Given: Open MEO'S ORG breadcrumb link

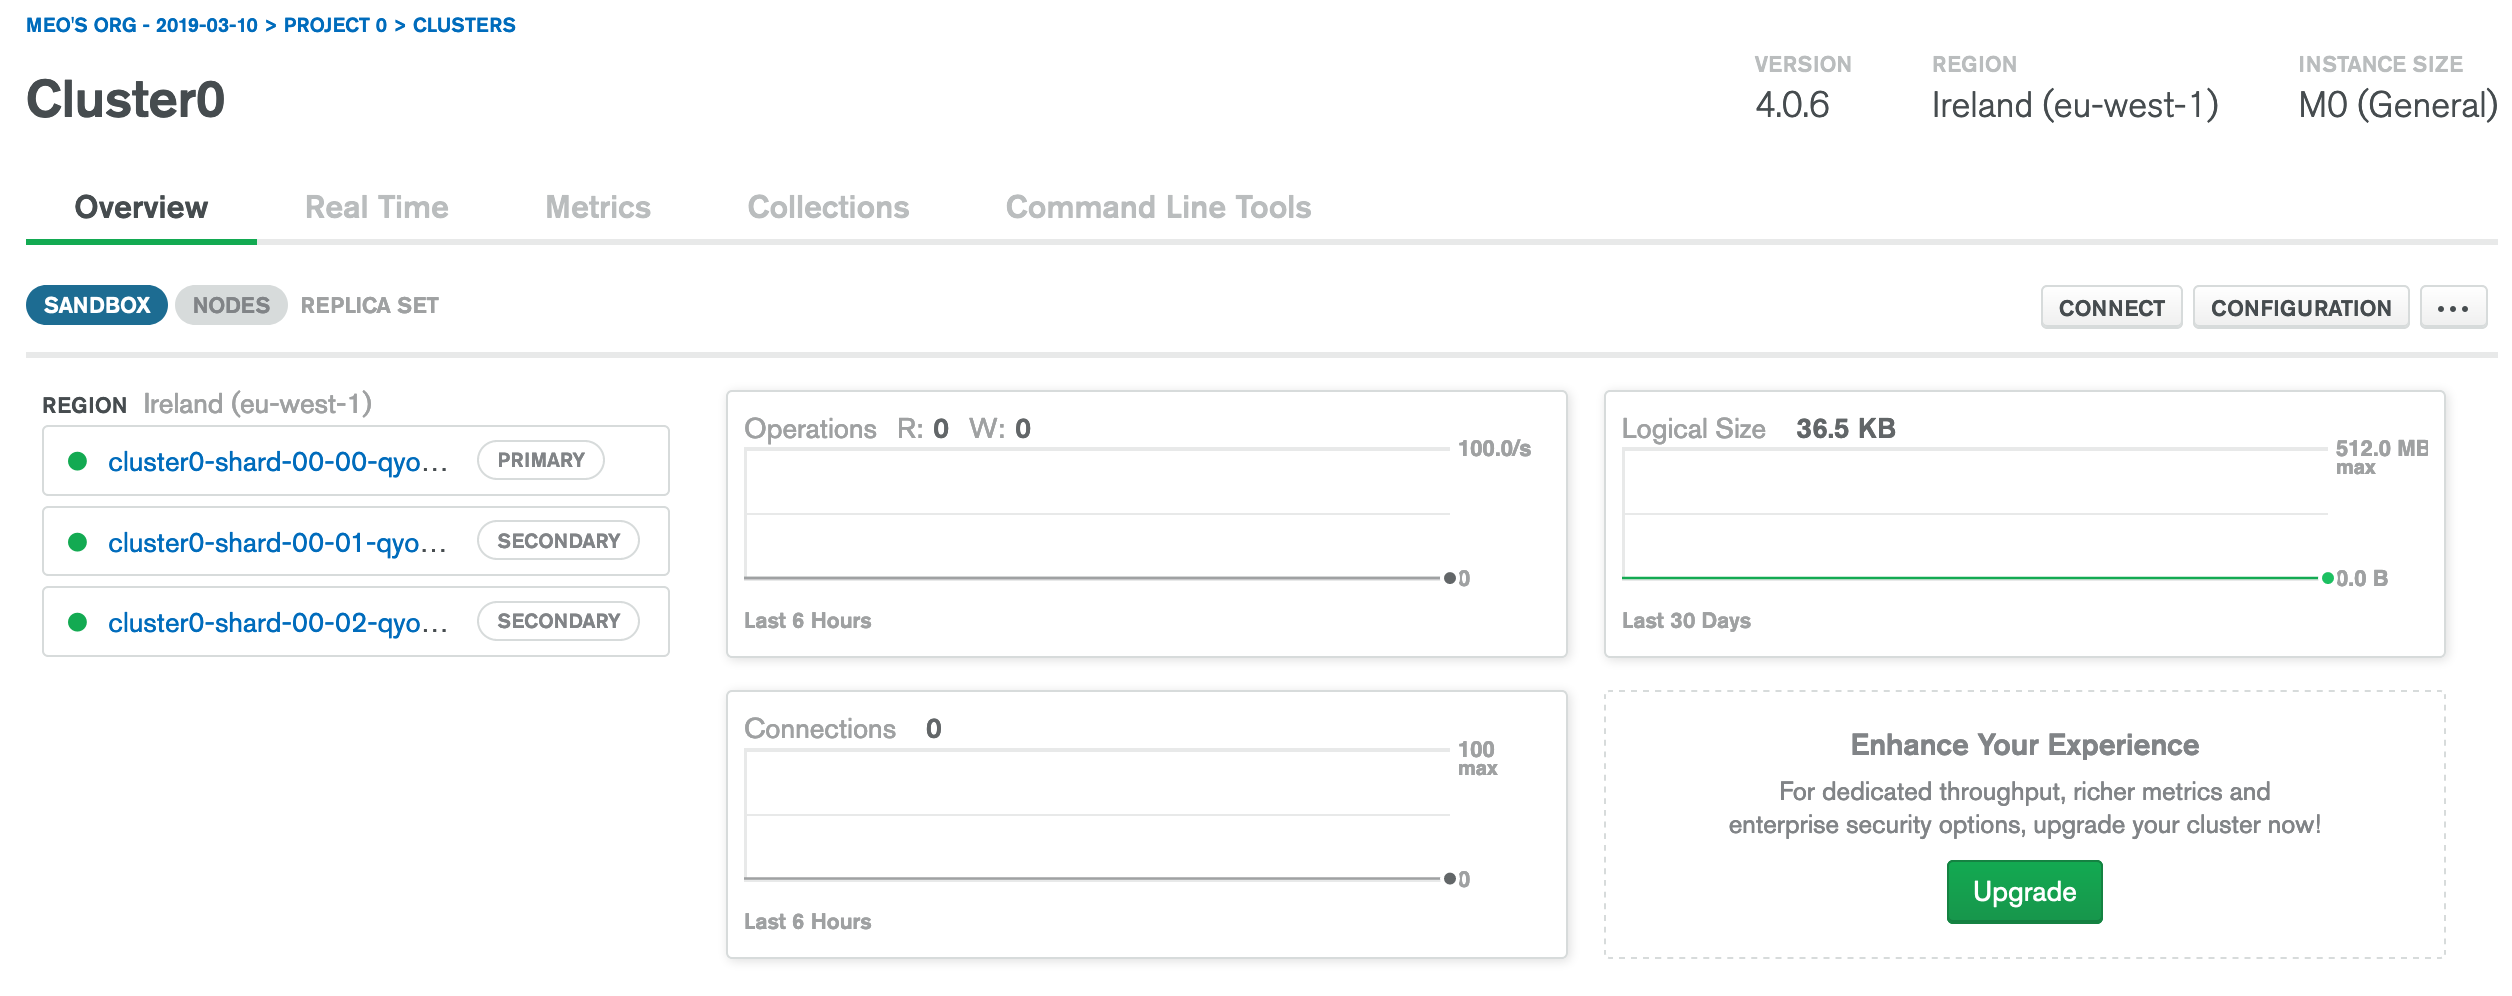Looking at the screenshot, I should point(141,25).
